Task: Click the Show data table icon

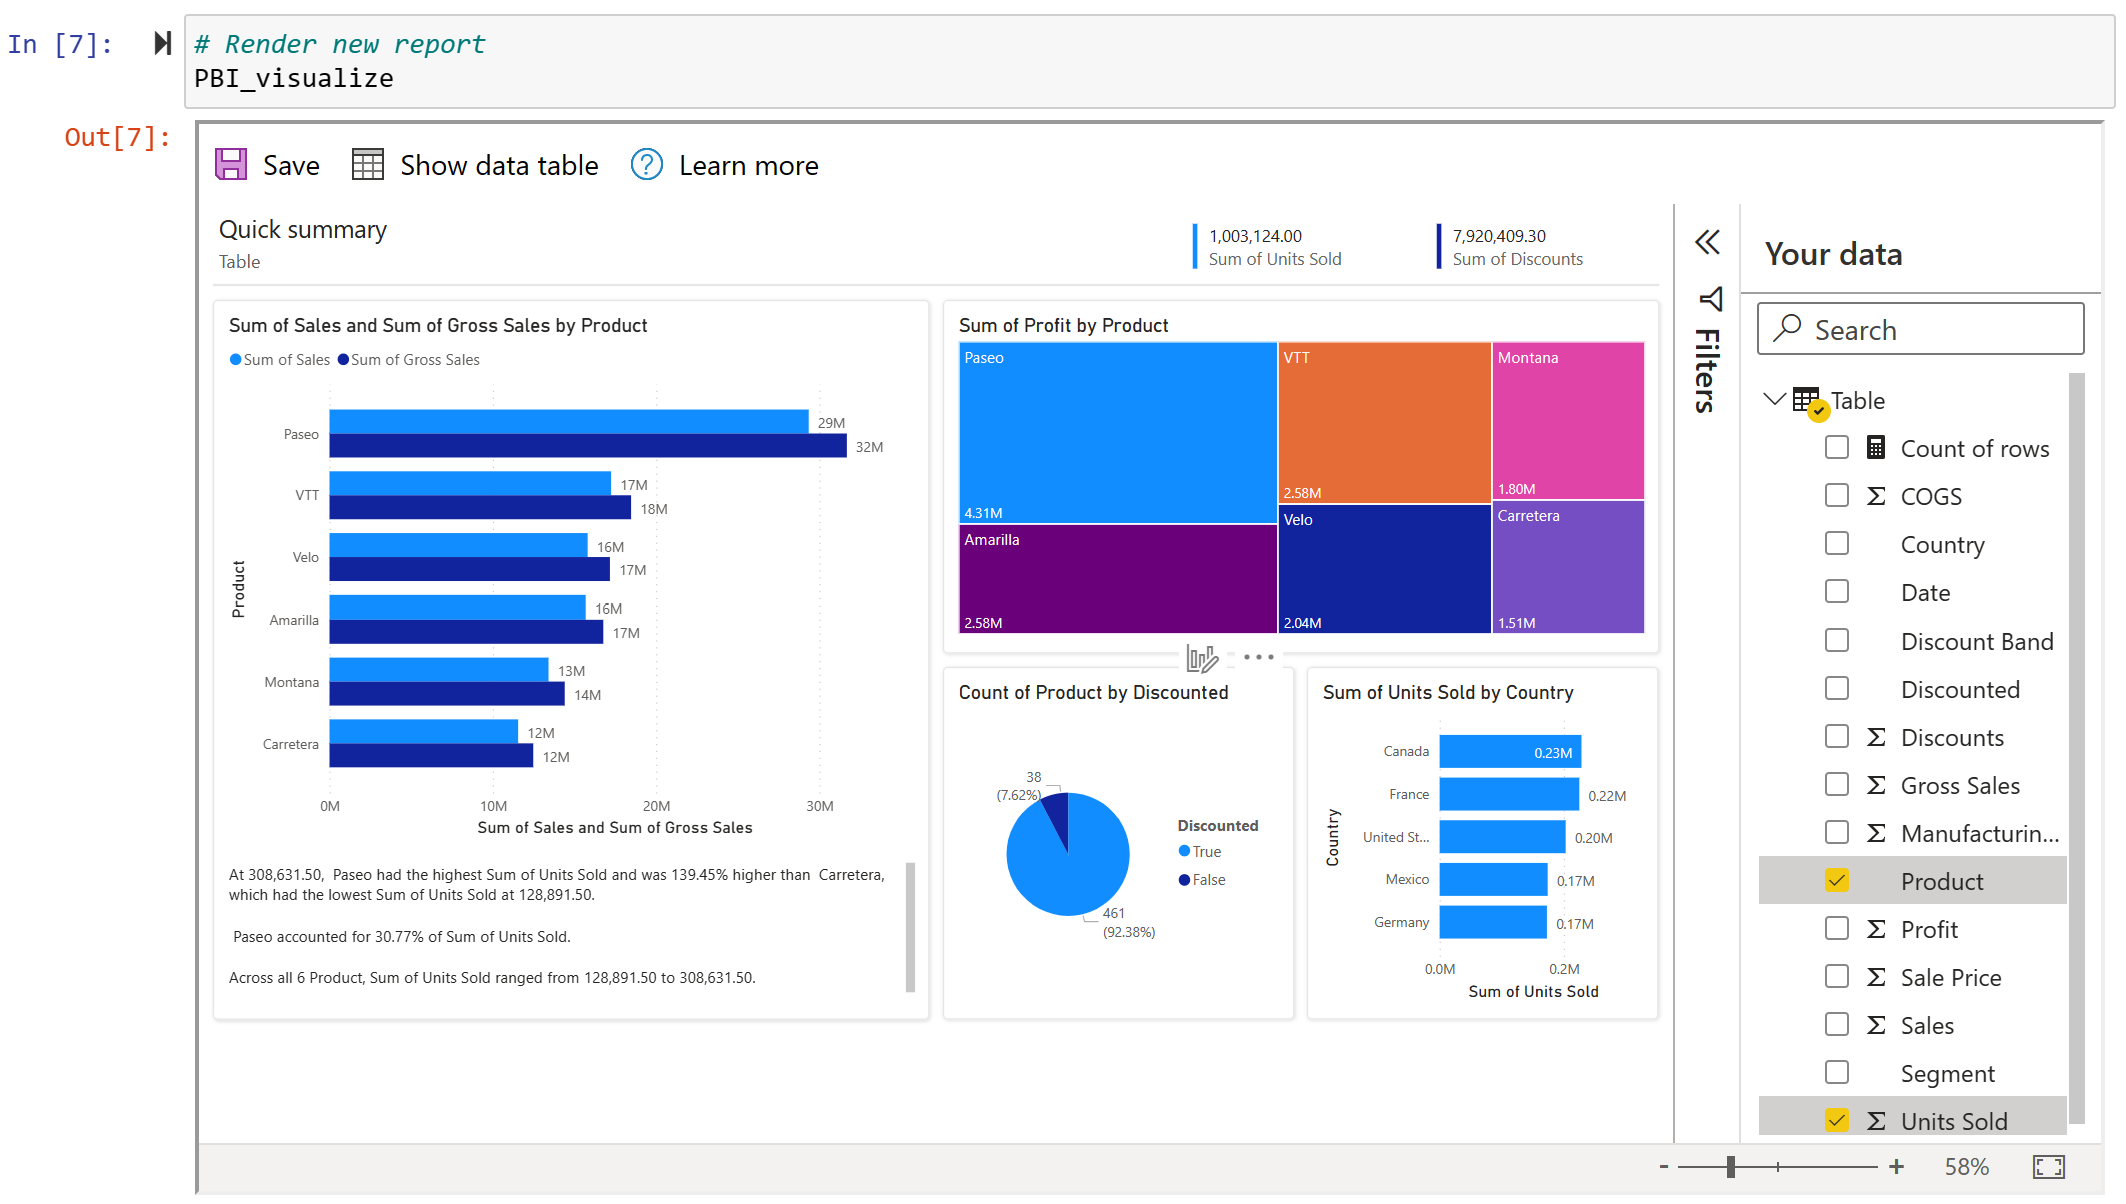Action: pyautogui.click(x=367, y=163)
